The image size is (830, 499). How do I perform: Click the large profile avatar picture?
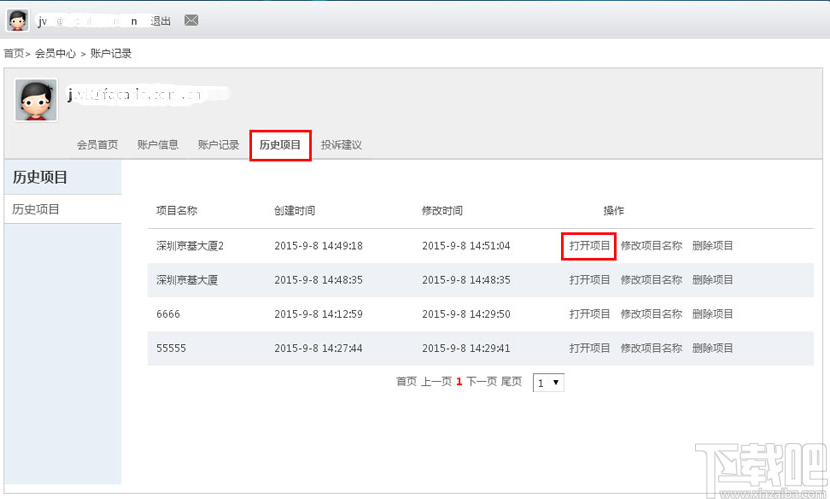tap(36, 100)
